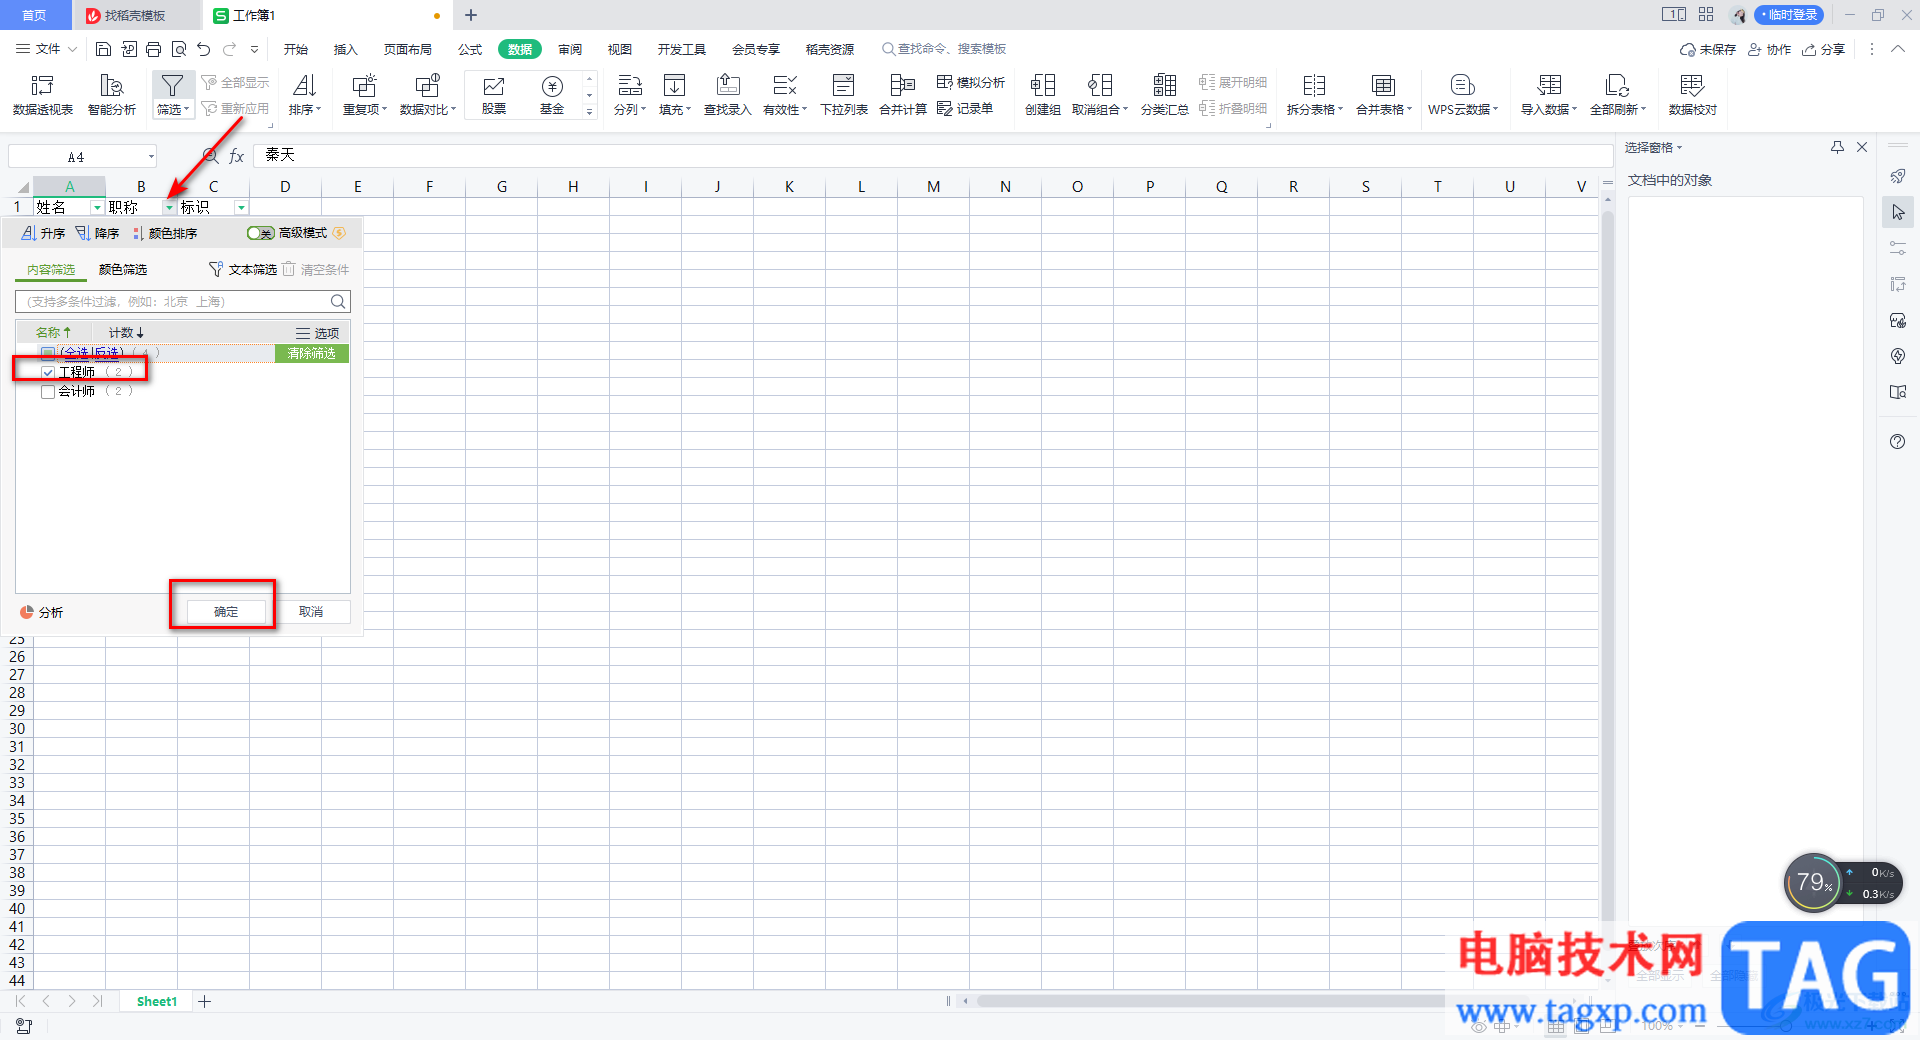Open the 合并计算 consolidate tool
The height and width of the screenshot is (1040, 1920).
903,95
